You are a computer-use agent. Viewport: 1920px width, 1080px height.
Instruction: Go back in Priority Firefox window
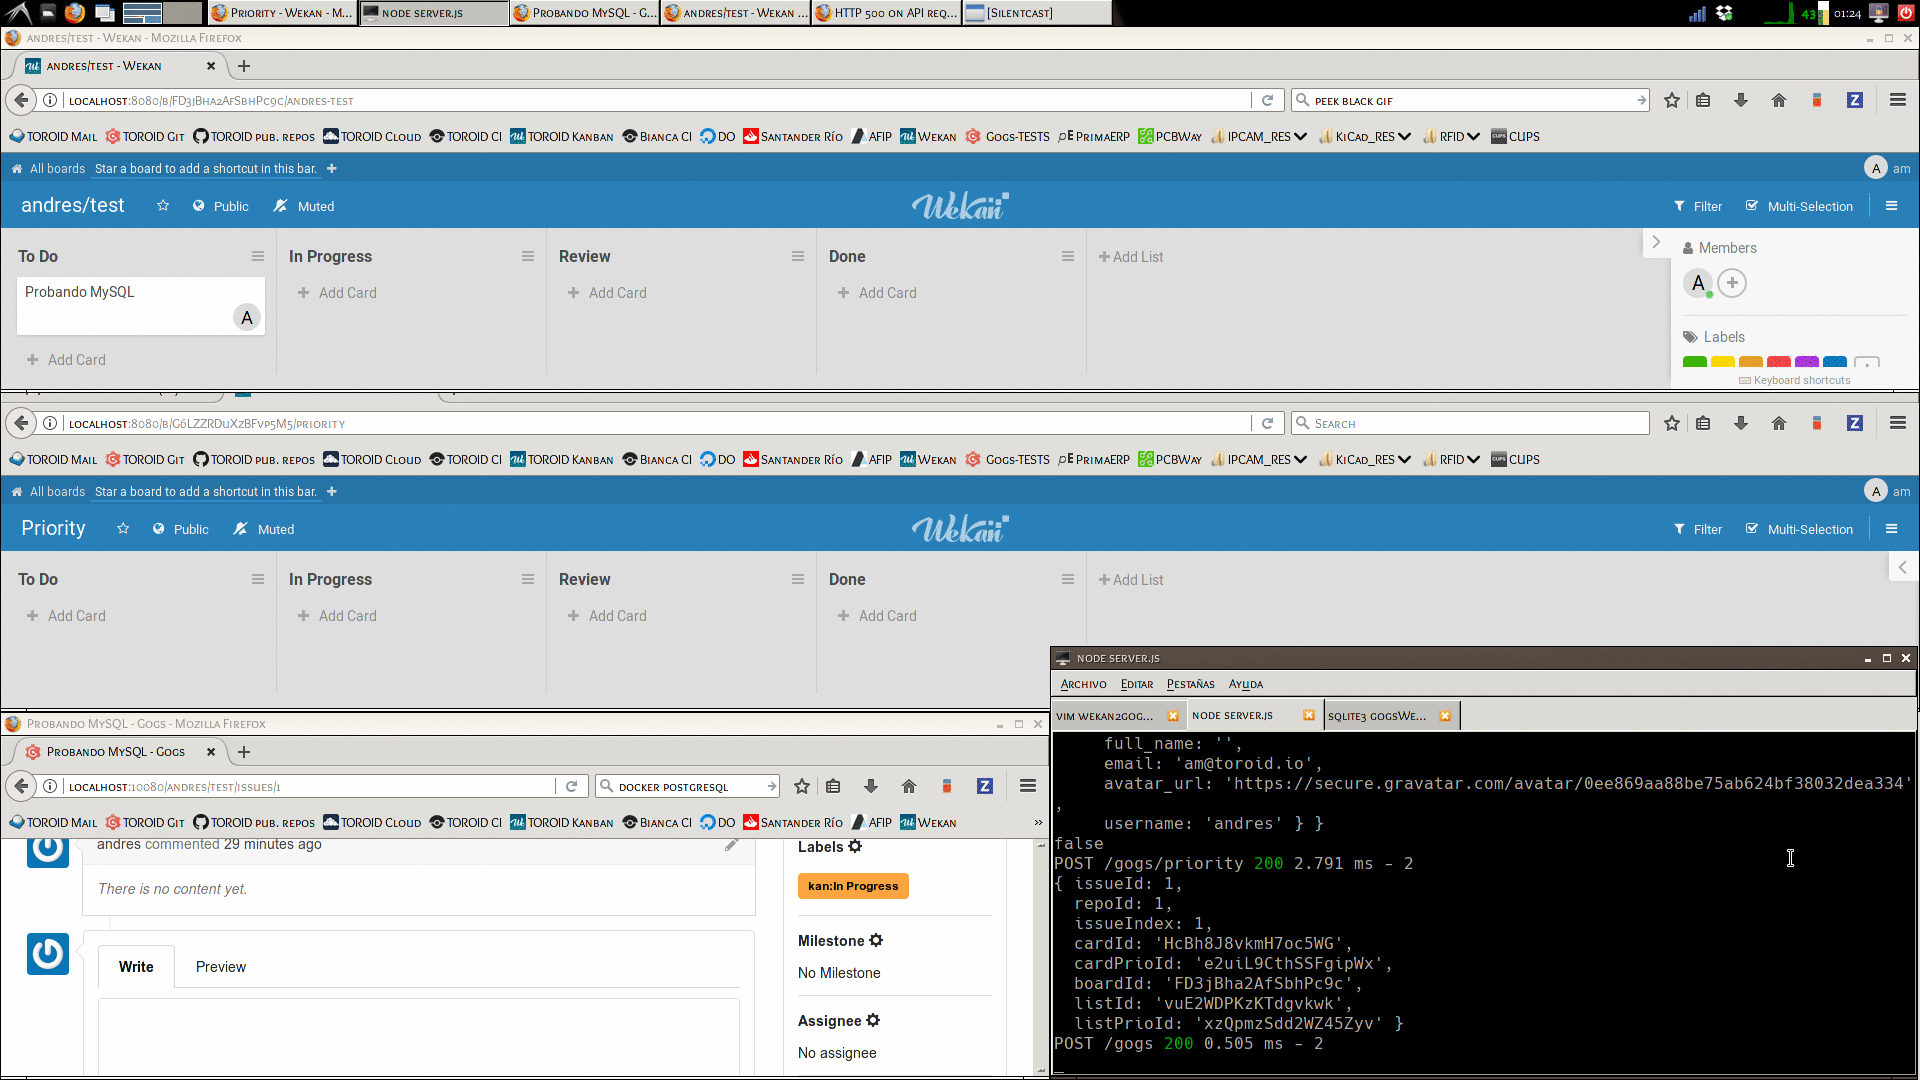[21, 424]
